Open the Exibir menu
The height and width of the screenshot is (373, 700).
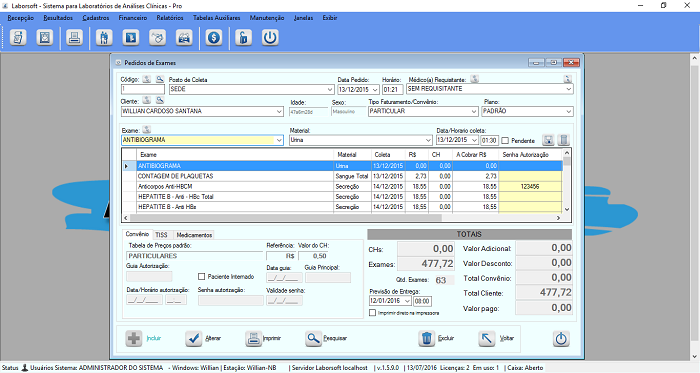click(x=330, y=18)
